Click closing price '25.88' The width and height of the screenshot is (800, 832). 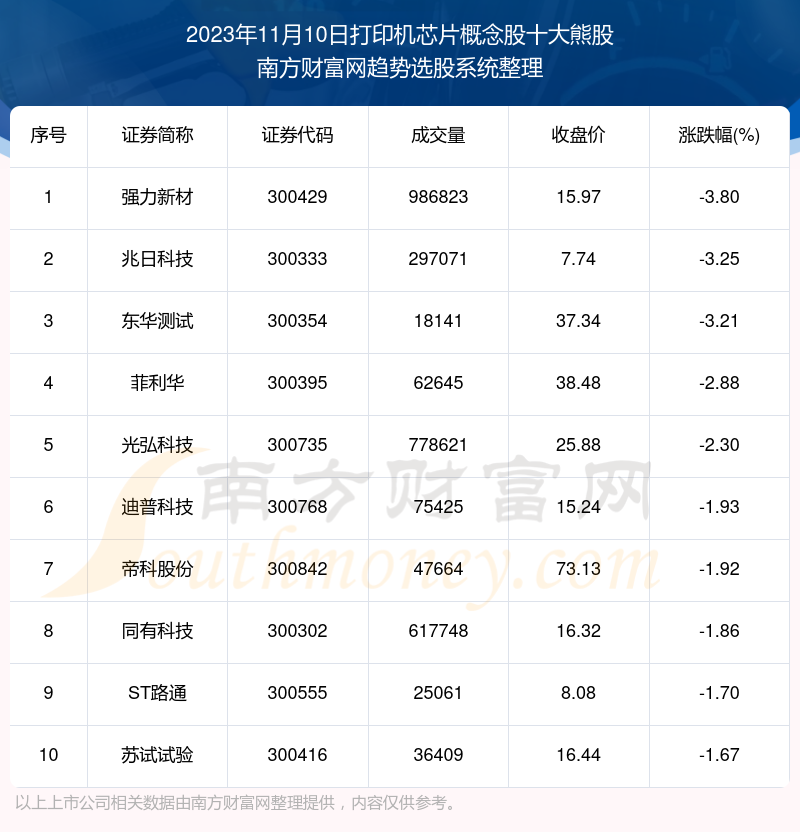[578, 446]
